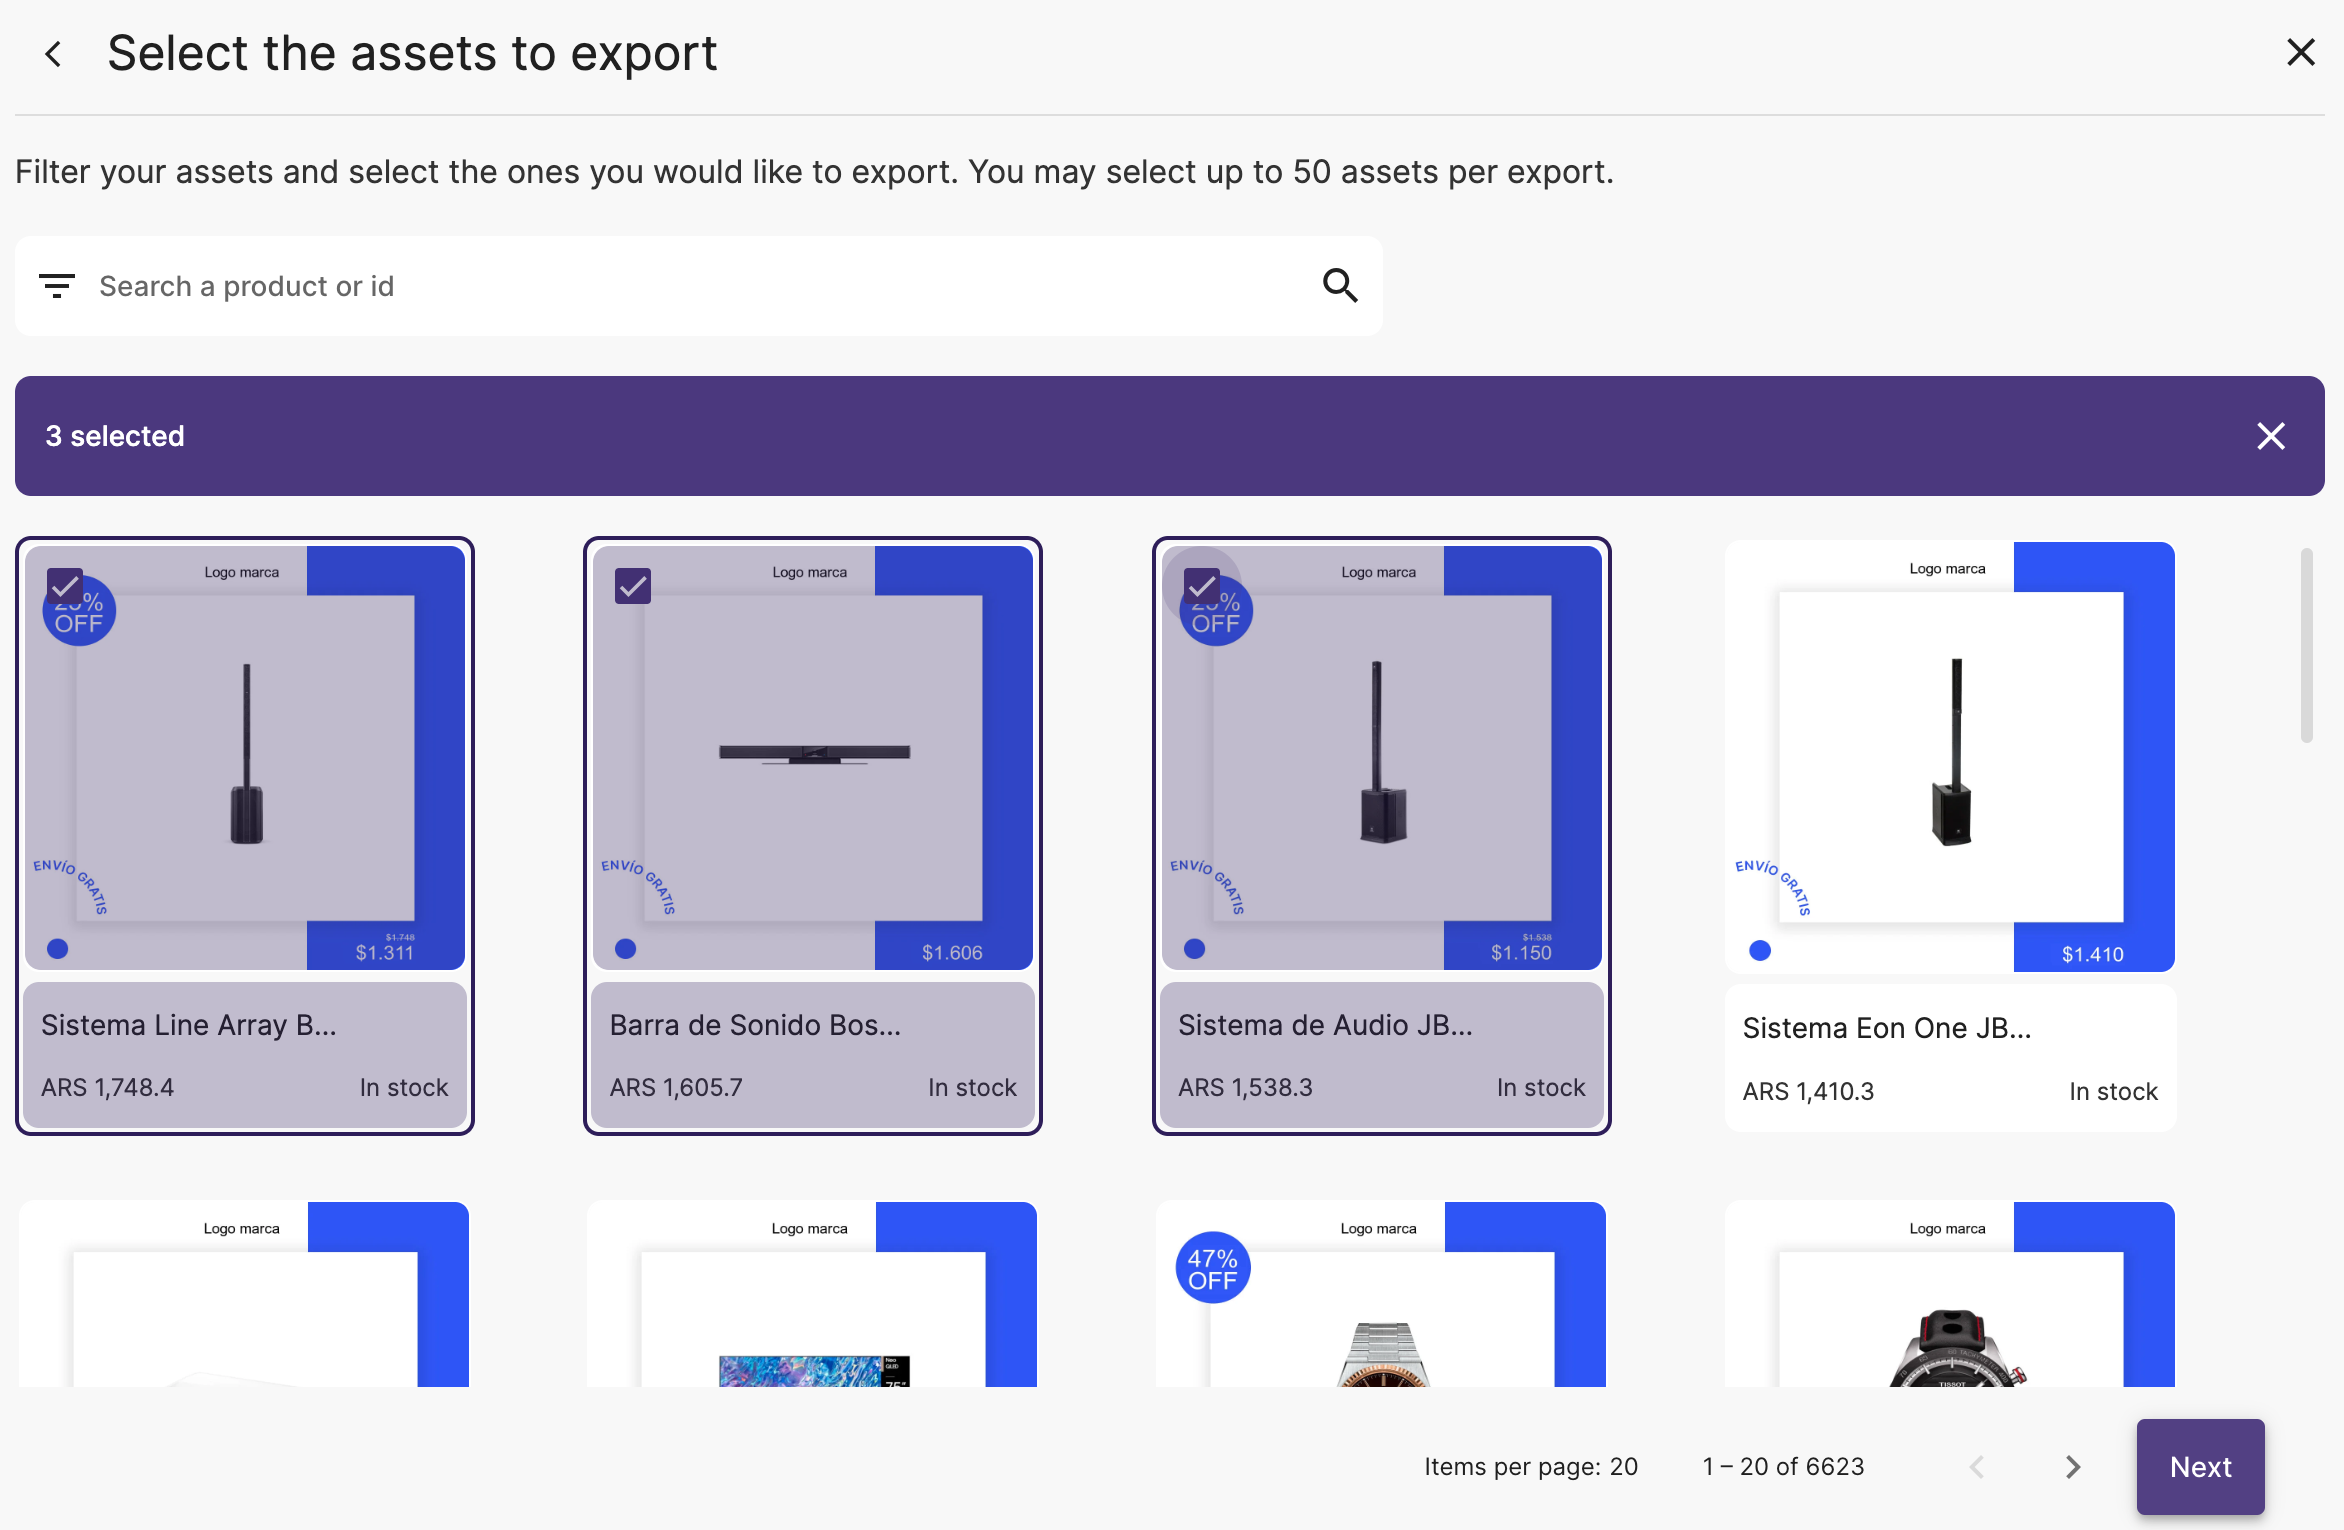
Task: Go to previous page of assets
Action: point(1977,1467)
